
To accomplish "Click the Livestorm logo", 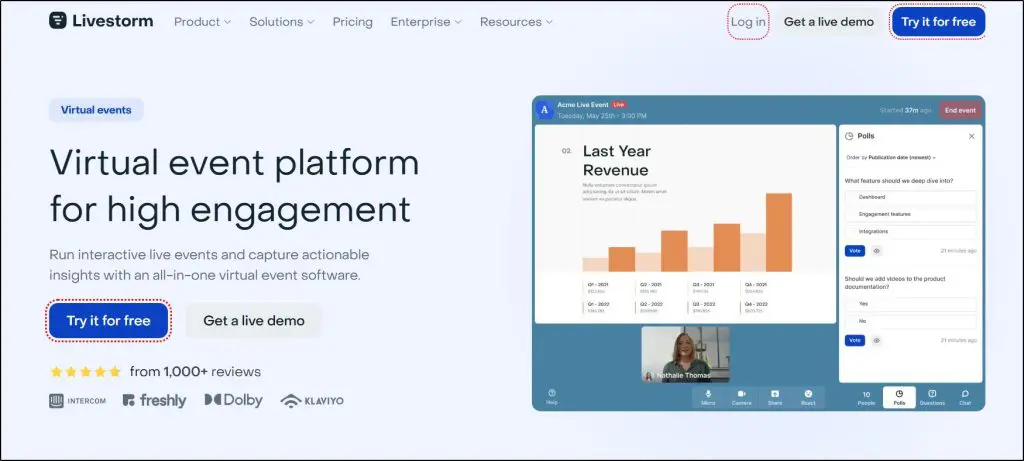I will point(100,21).
